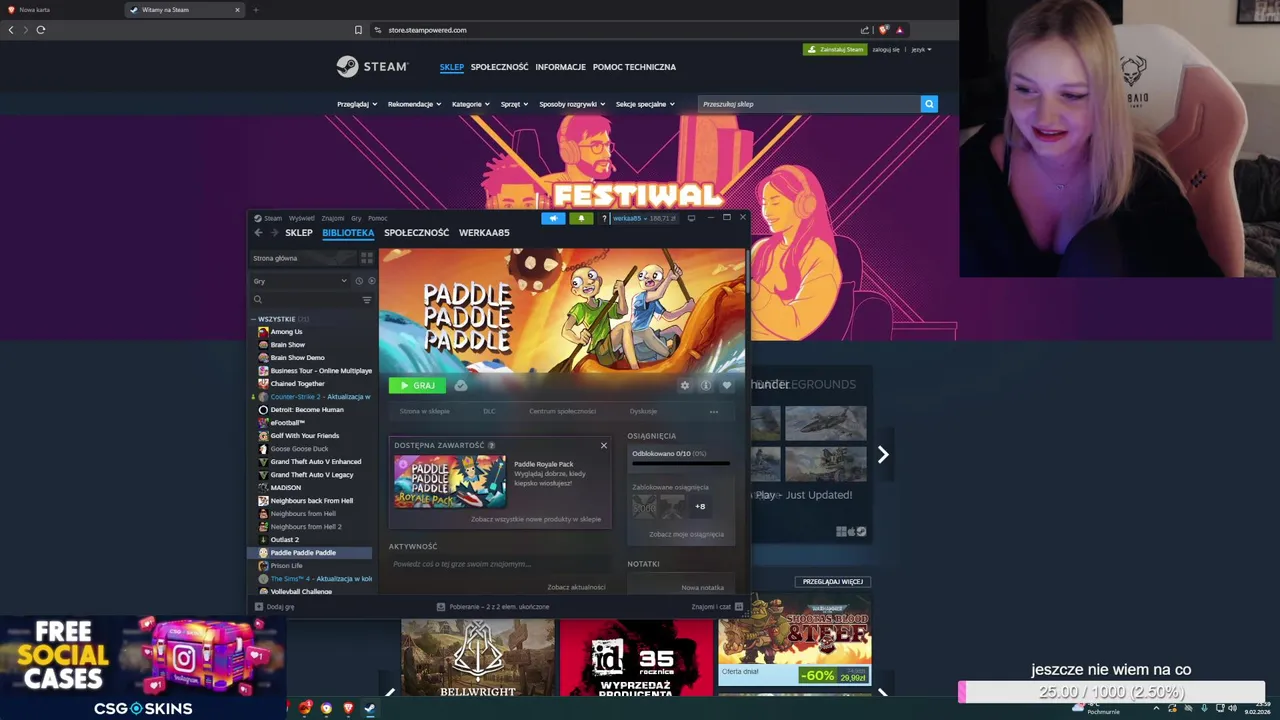The image size is (1280, 720).
Task: Expand the Sposoby rozgrywki store menu
Action: (x=572, y=104)
